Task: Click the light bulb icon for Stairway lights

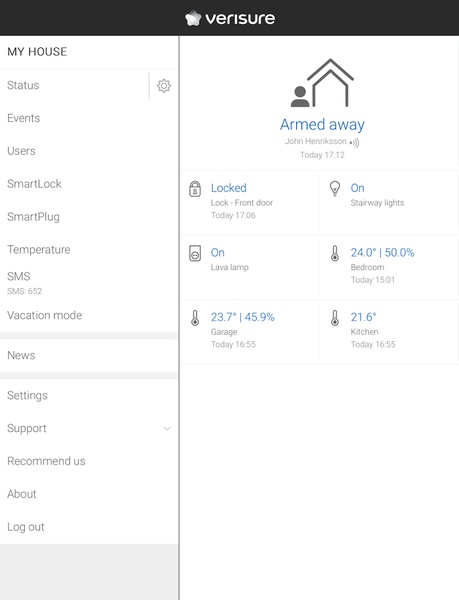Action: click(x=335, y=188)
